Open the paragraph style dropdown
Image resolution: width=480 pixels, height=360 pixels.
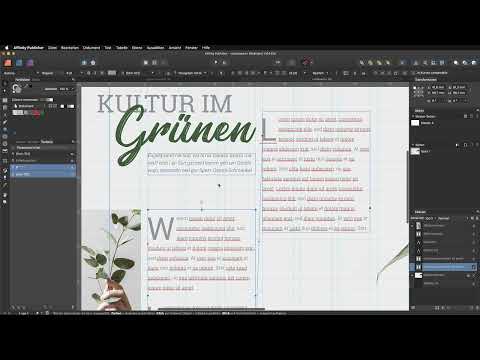pos(191,73)
